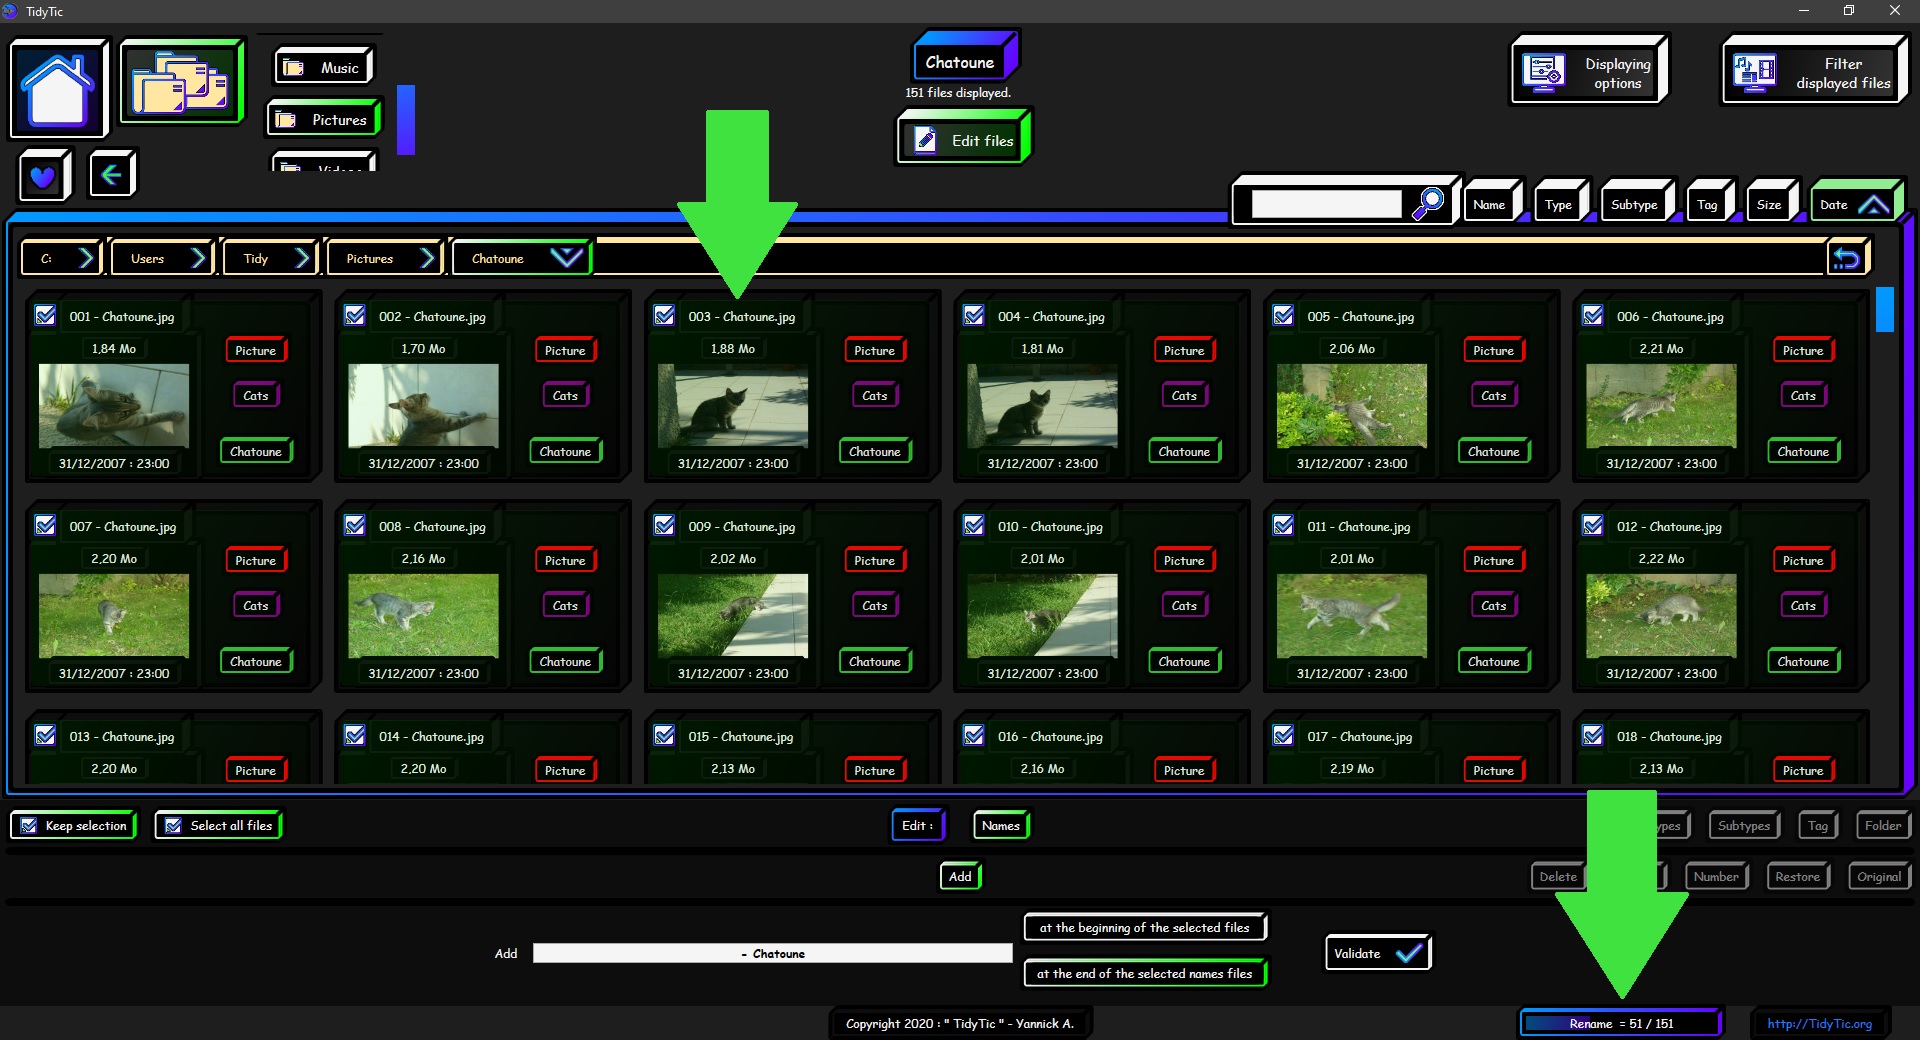Click the Add text field containing - Chatoune
The height and width of the screenshot is (1040, 1920).
(773, 953)
